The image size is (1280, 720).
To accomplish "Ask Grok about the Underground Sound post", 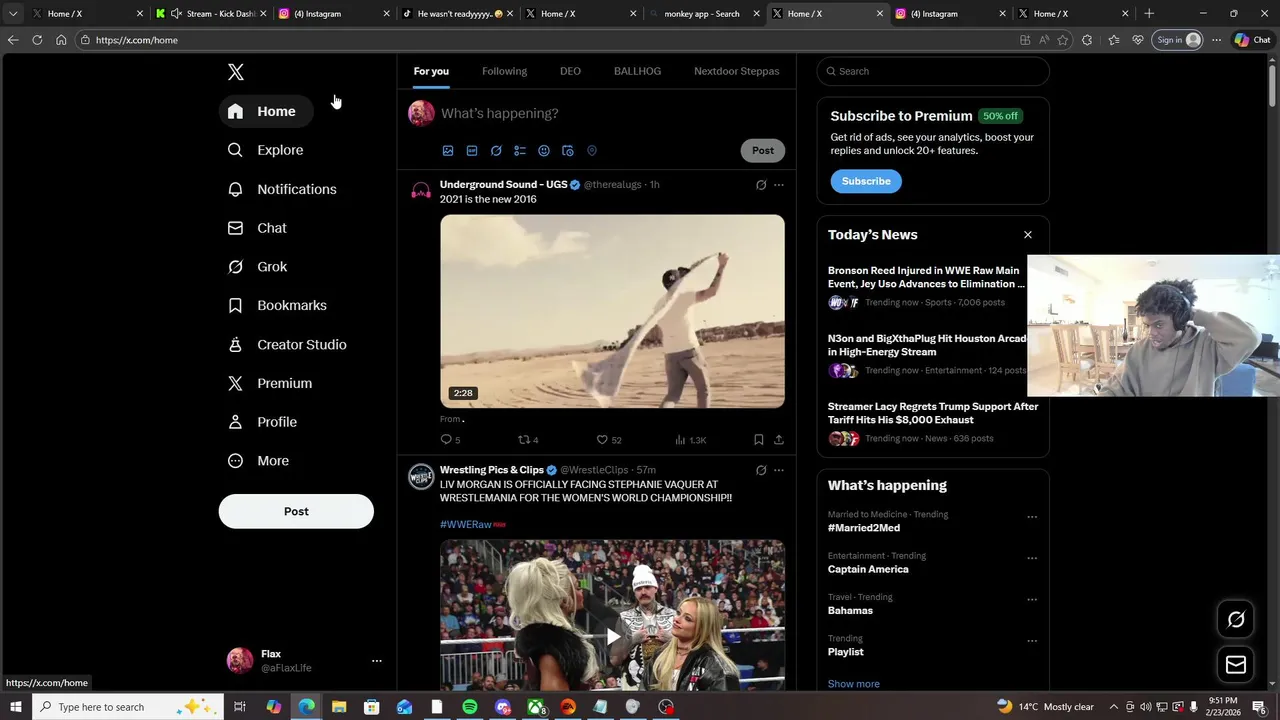I will [761, 185].
